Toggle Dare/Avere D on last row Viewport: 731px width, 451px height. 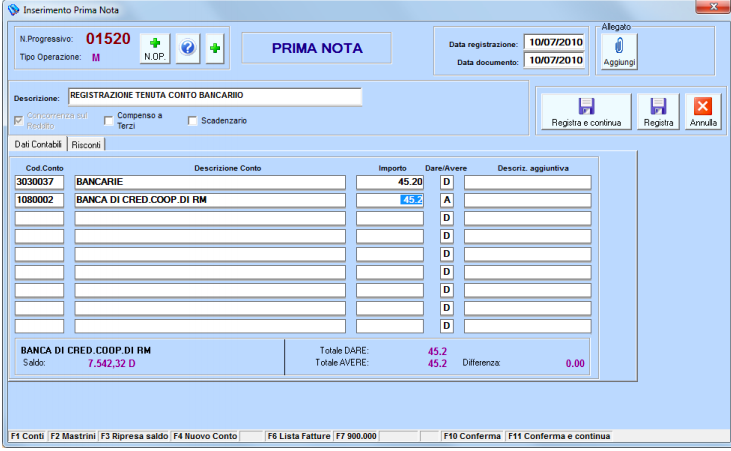pyautogui.click(x=447, y=326)
